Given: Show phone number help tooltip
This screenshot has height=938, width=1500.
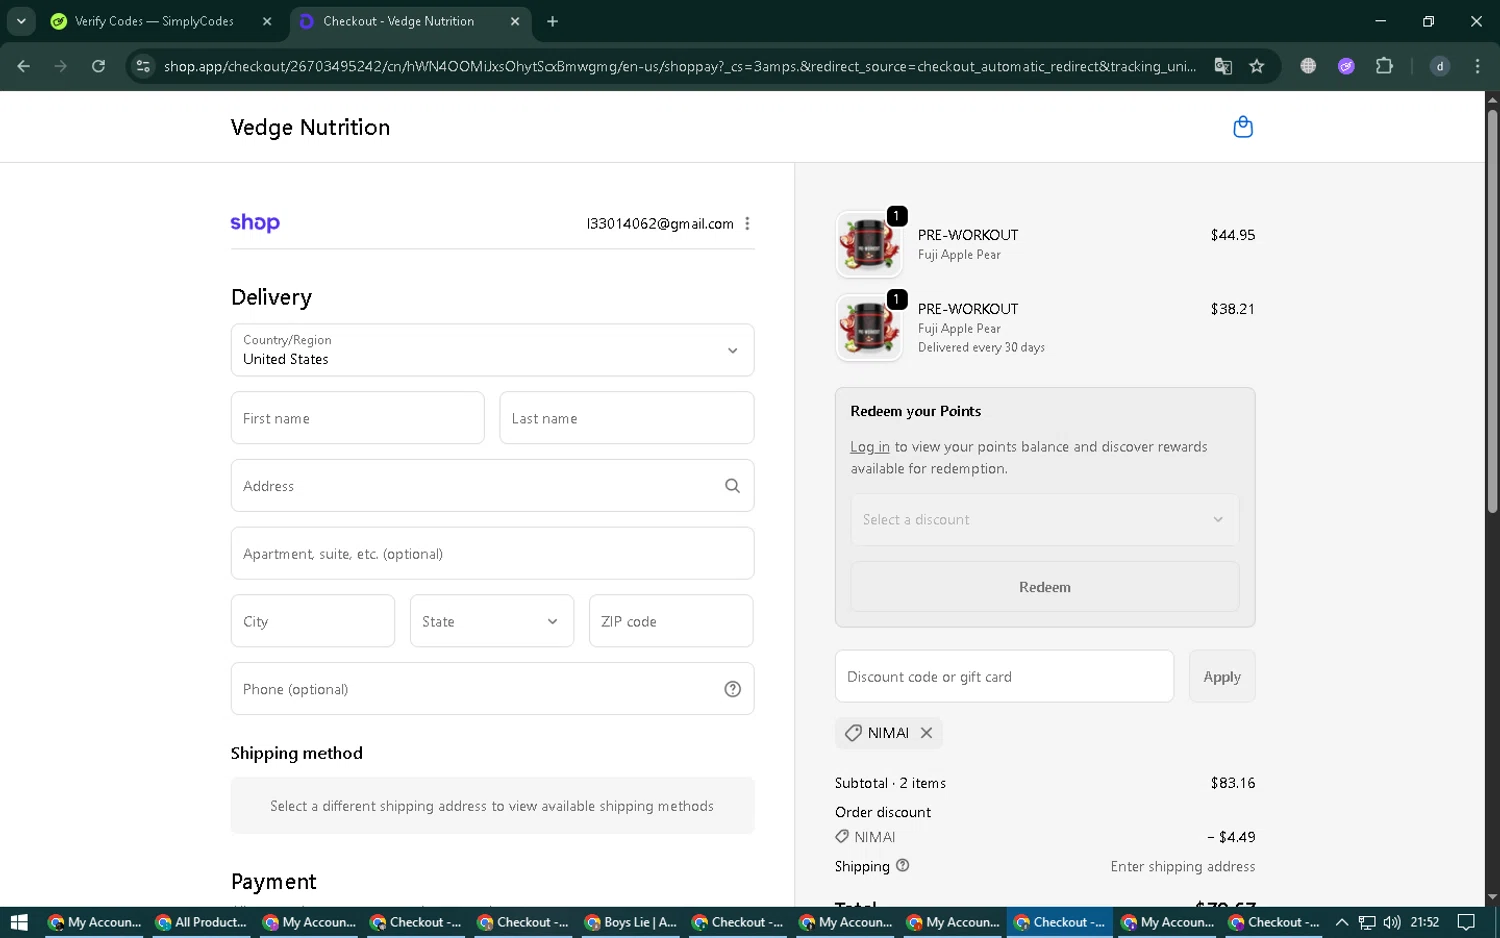Looking at the screenshot, I should pos(732,689).
